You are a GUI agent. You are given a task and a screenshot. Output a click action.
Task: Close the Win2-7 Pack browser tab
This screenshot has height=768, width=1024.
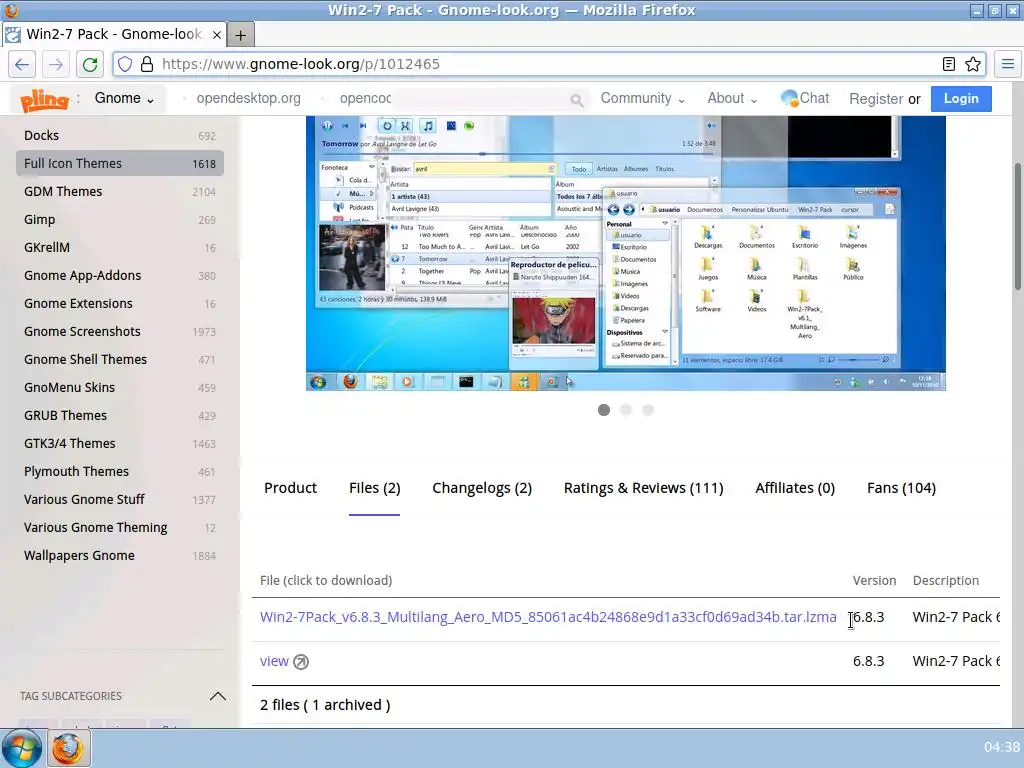[217, 35]
